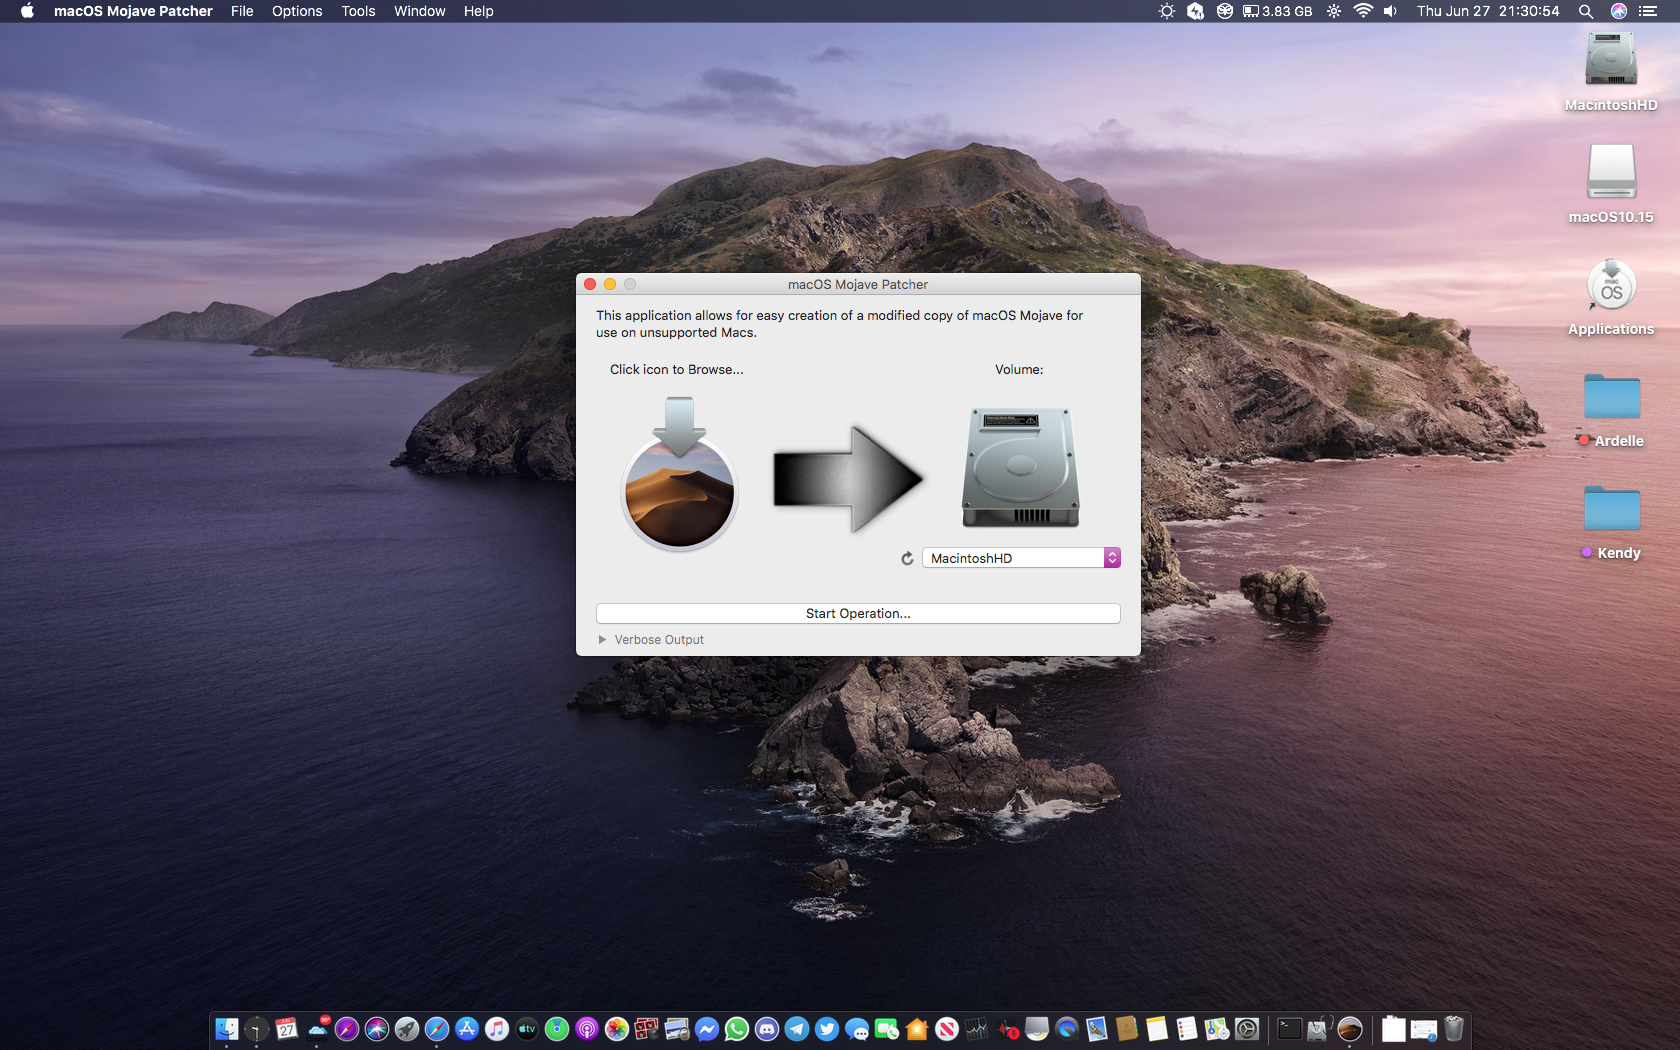Viewport: 1680px width, 1050px height.
Task: Open Messages from the dock
Action: pyautogui.click(x=857, y=1028)
